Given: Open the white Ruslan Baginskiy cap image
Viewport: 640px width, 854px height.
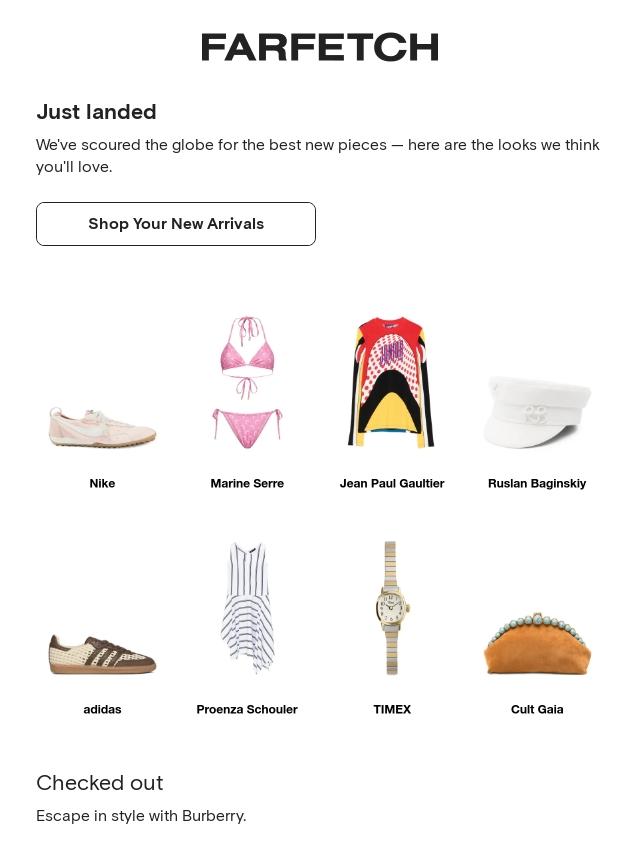Looking at the screenshot, I should (x=537, y=411).
